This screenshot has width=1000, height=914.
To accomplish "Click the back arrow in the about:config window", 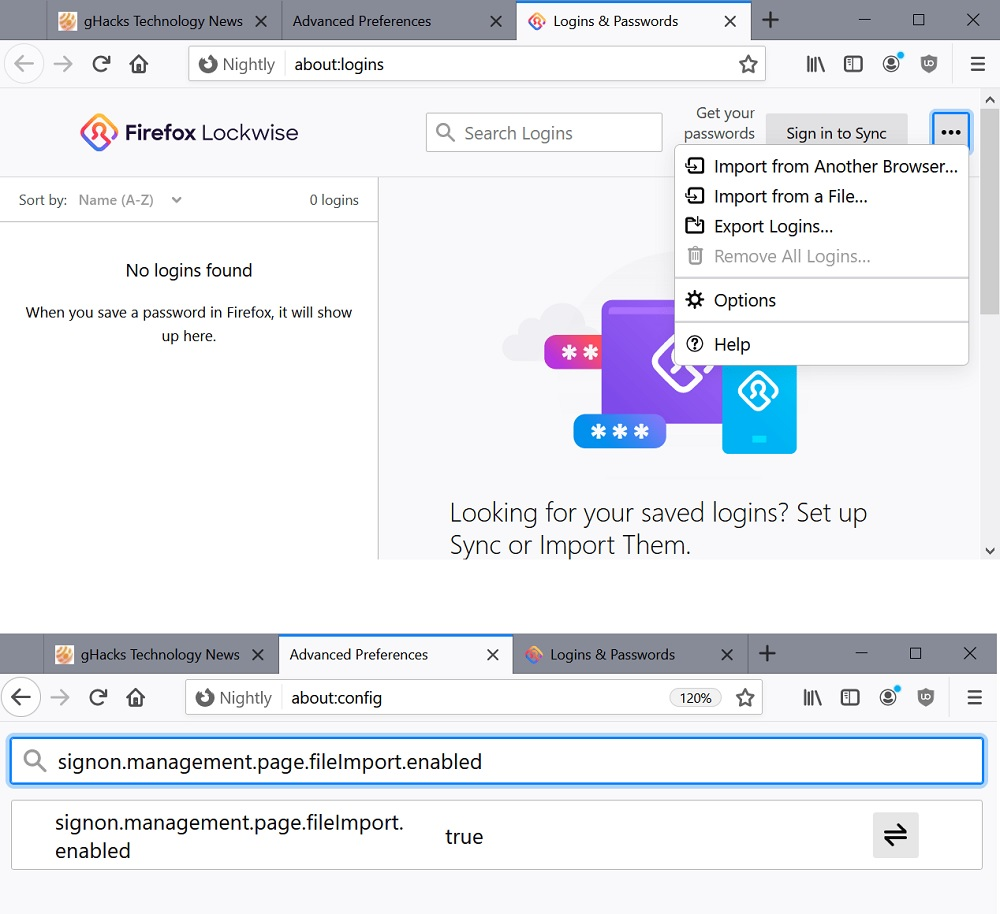I will click(x=21, y=697).
